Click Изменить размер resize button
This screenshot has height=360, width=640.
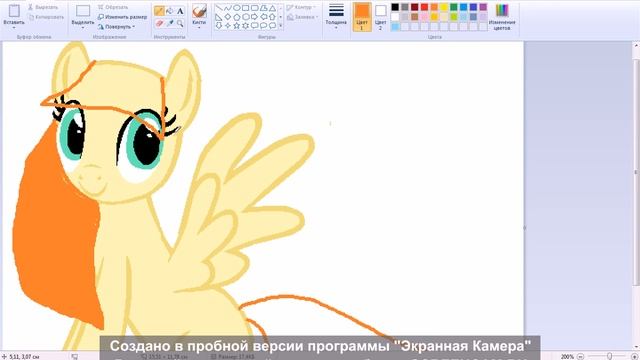122,17
